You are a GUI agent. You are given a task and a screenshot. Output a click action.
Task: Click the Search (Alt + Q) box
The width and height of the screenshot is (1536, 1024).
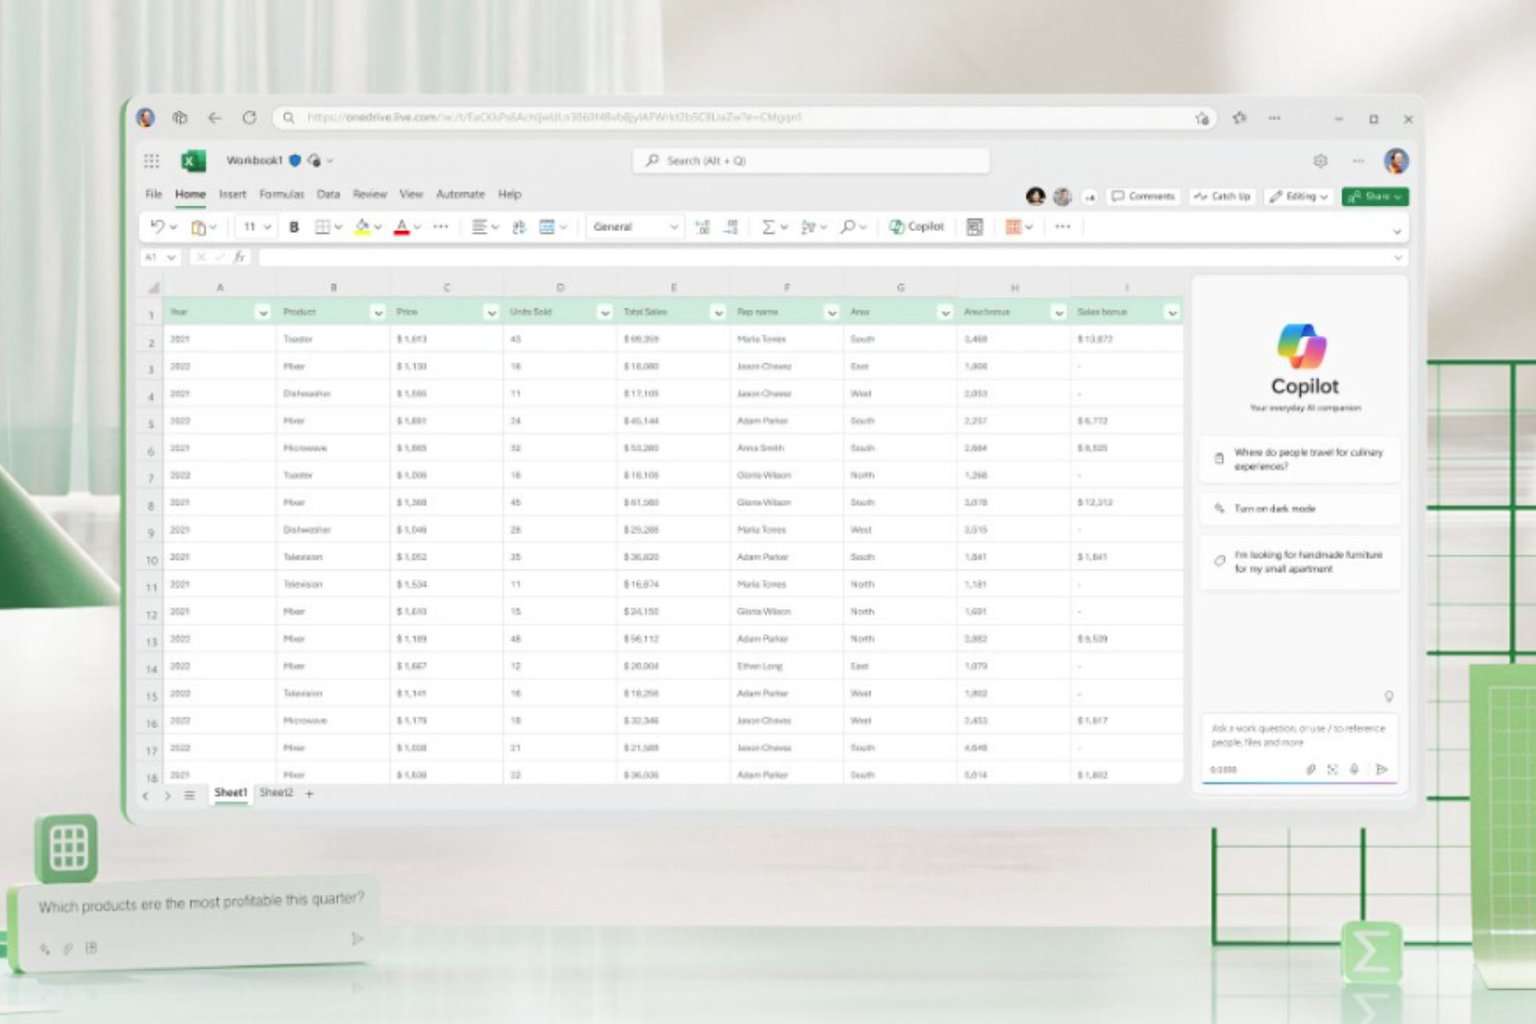(x=811, y=161)
